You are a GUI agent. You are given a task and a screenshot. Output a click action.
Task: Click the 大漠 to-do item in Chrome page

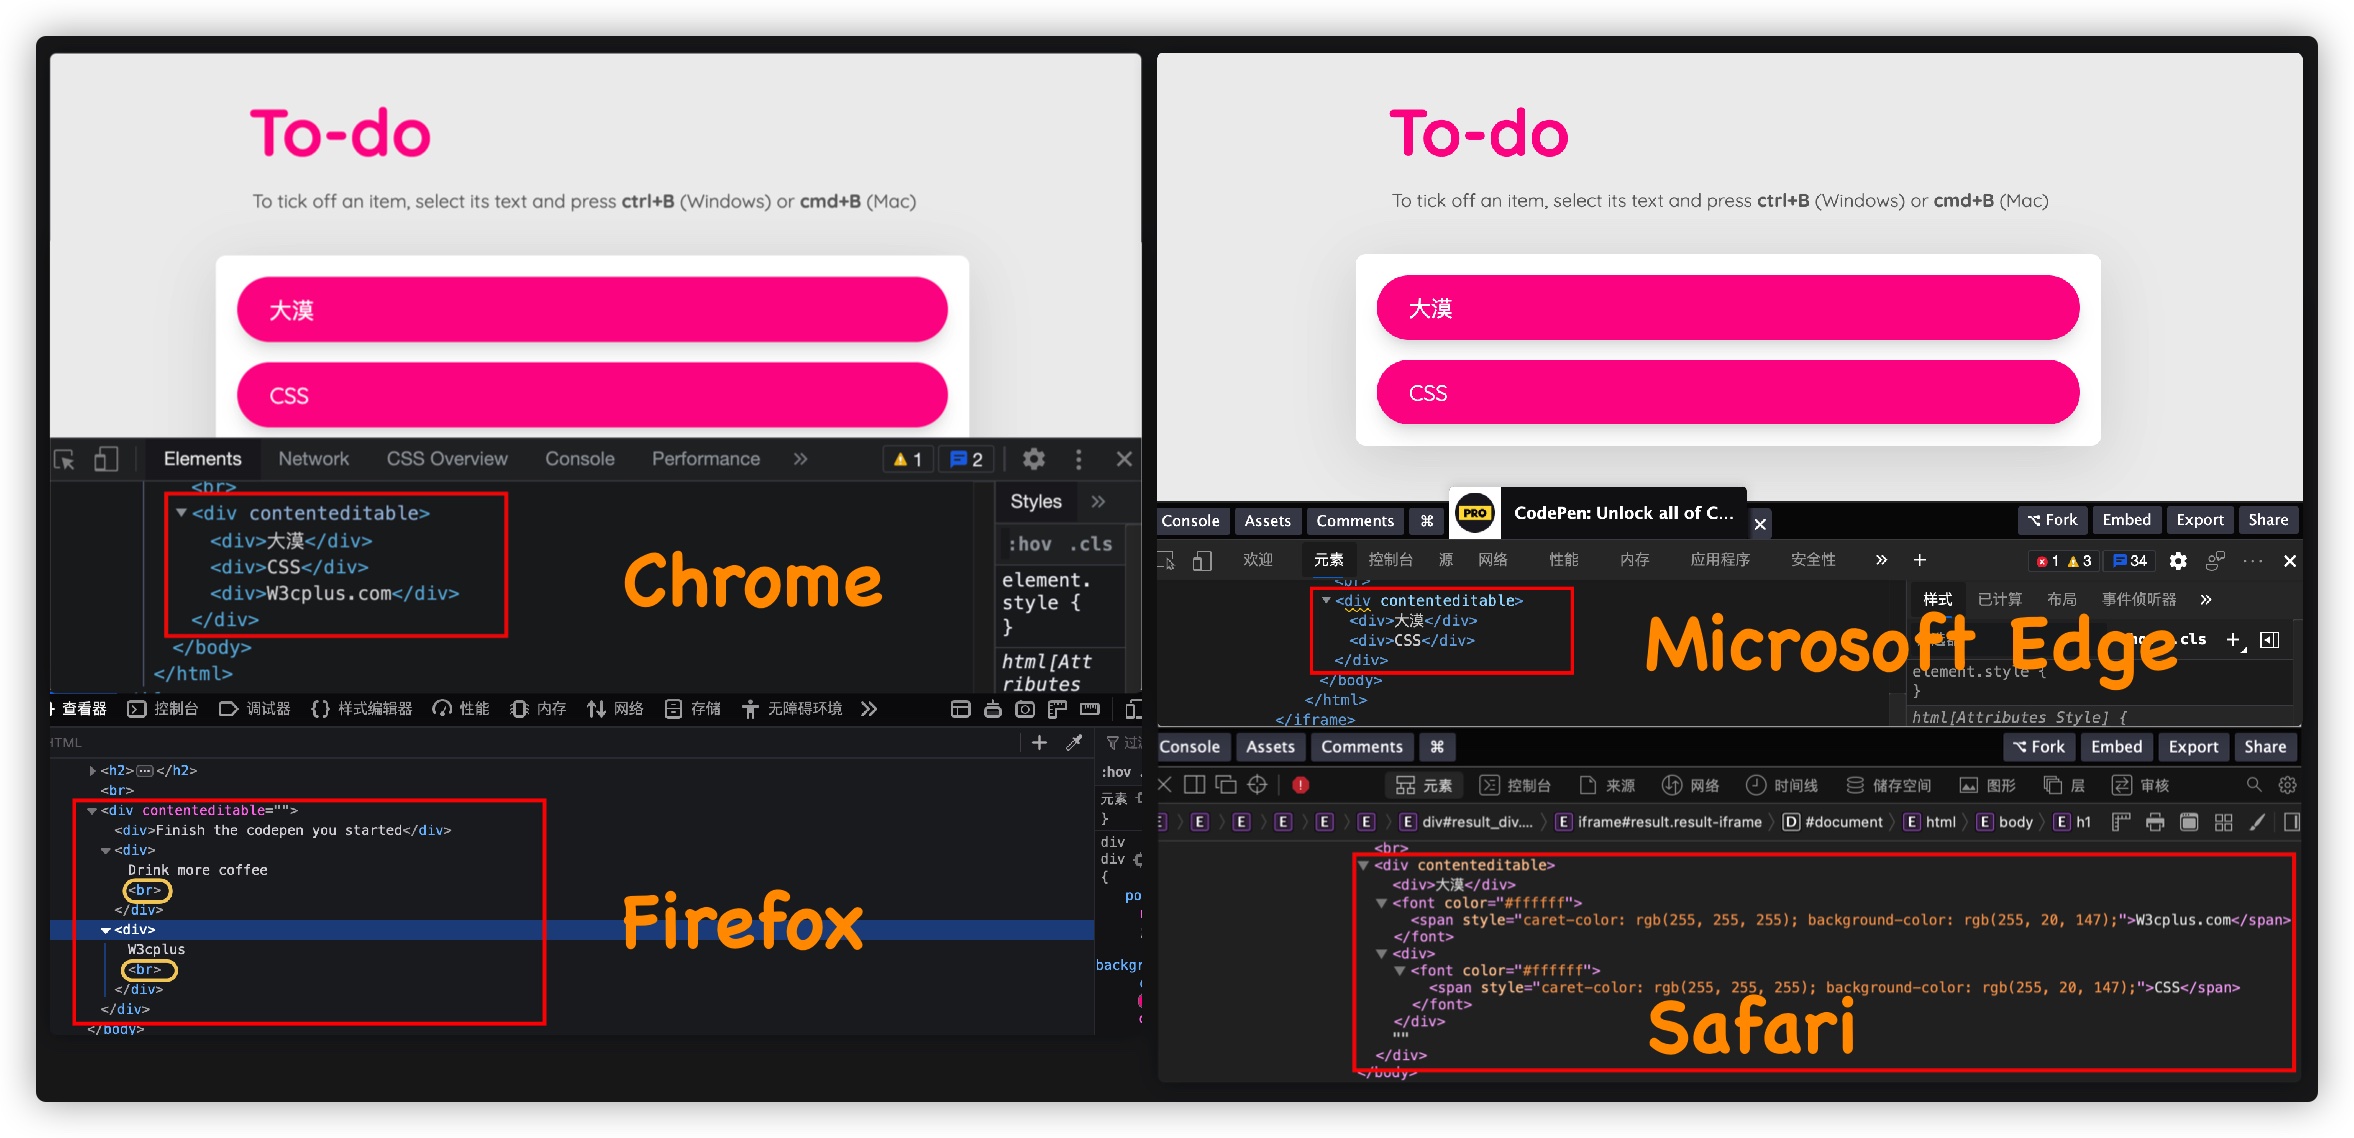592,310
